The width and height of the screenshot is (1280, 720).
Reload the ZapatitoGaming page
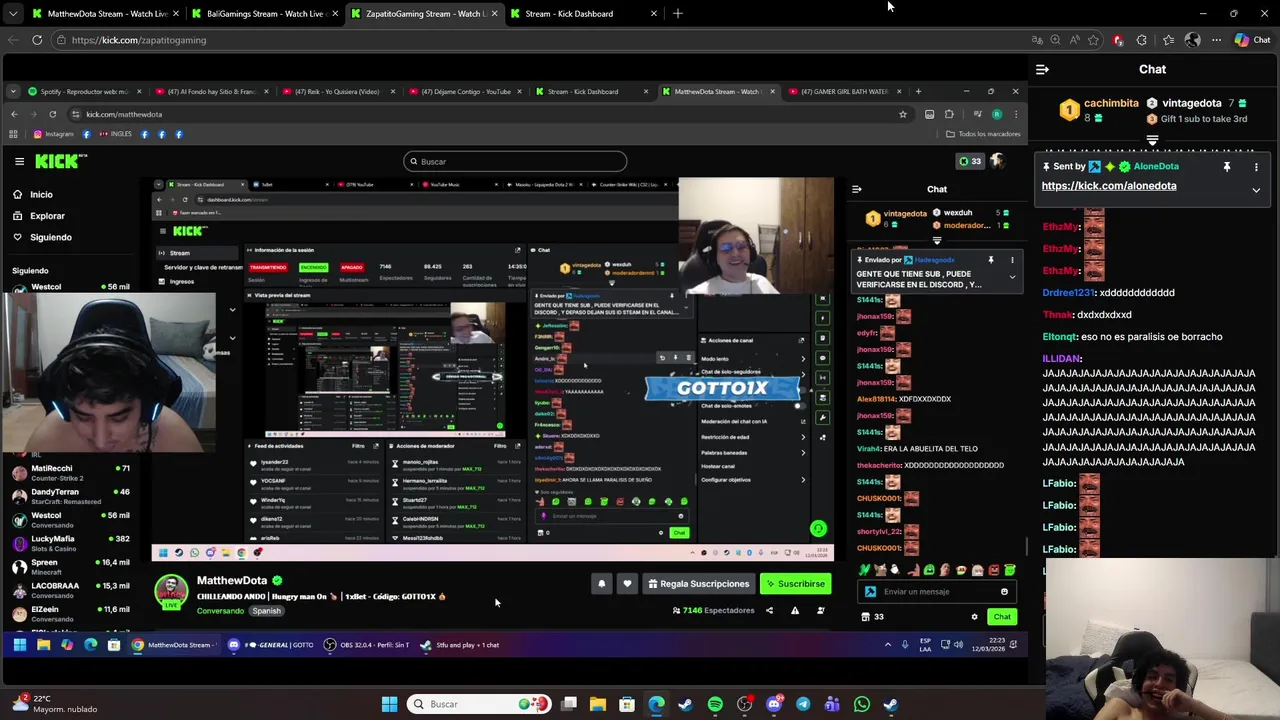(37, 40)
